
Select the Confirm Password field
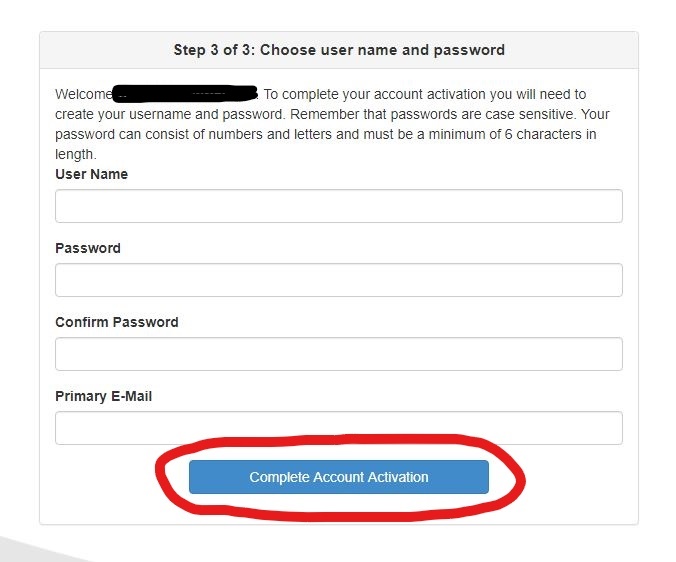tap(338, 354)
